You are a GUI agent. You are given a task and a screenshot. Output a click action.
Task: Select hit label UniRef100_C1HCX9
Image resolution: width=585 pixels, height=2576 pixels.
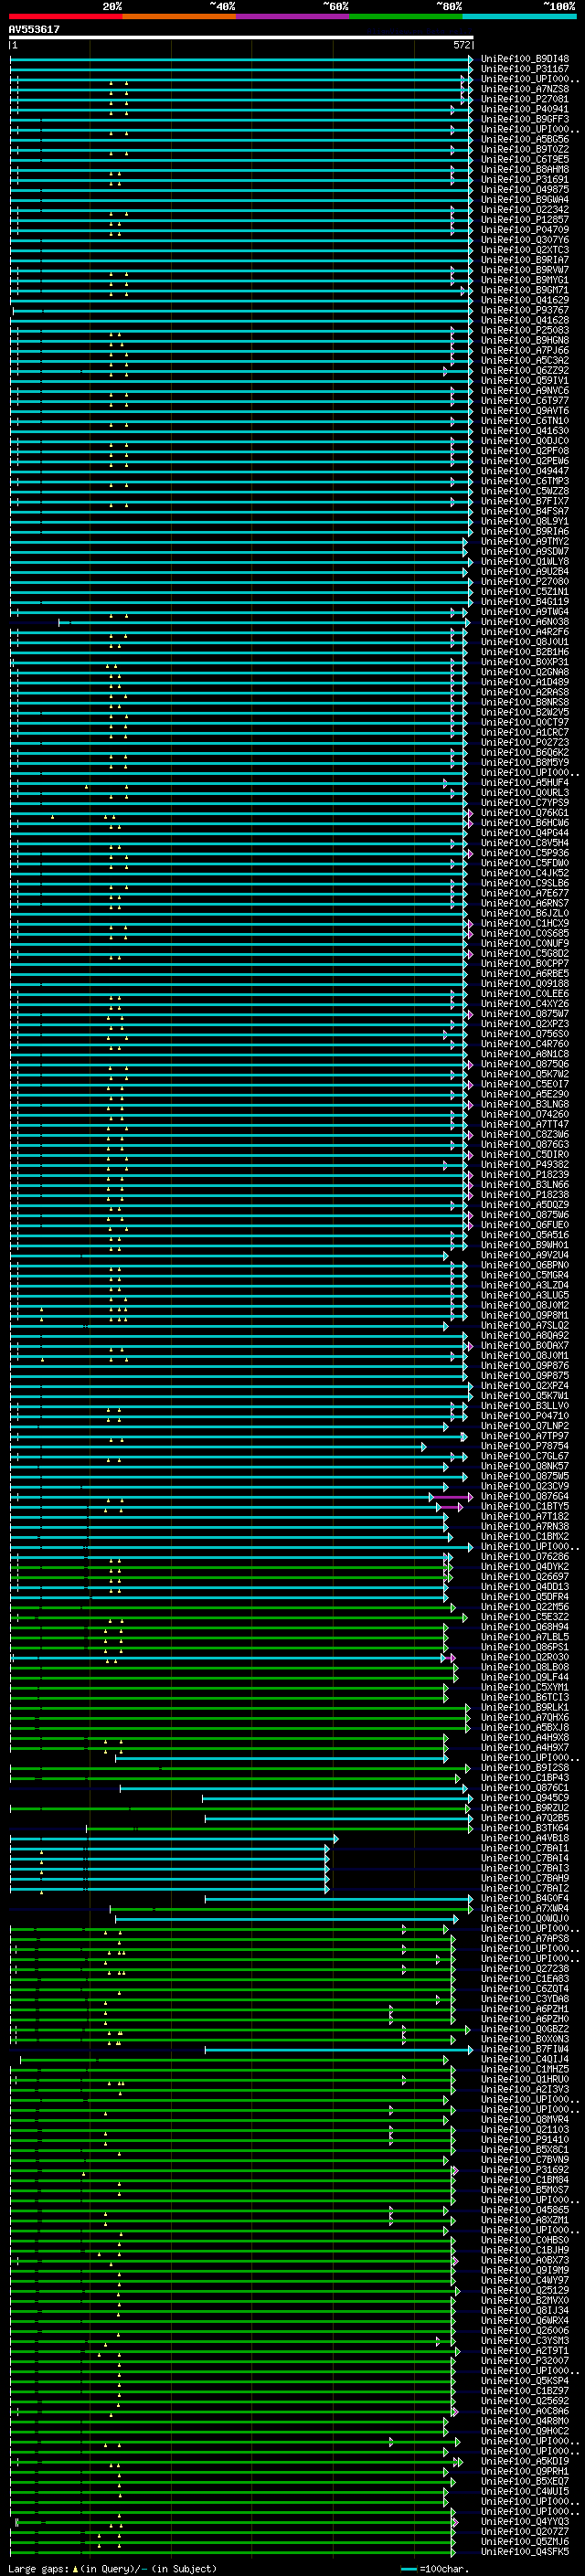[525, 923]
